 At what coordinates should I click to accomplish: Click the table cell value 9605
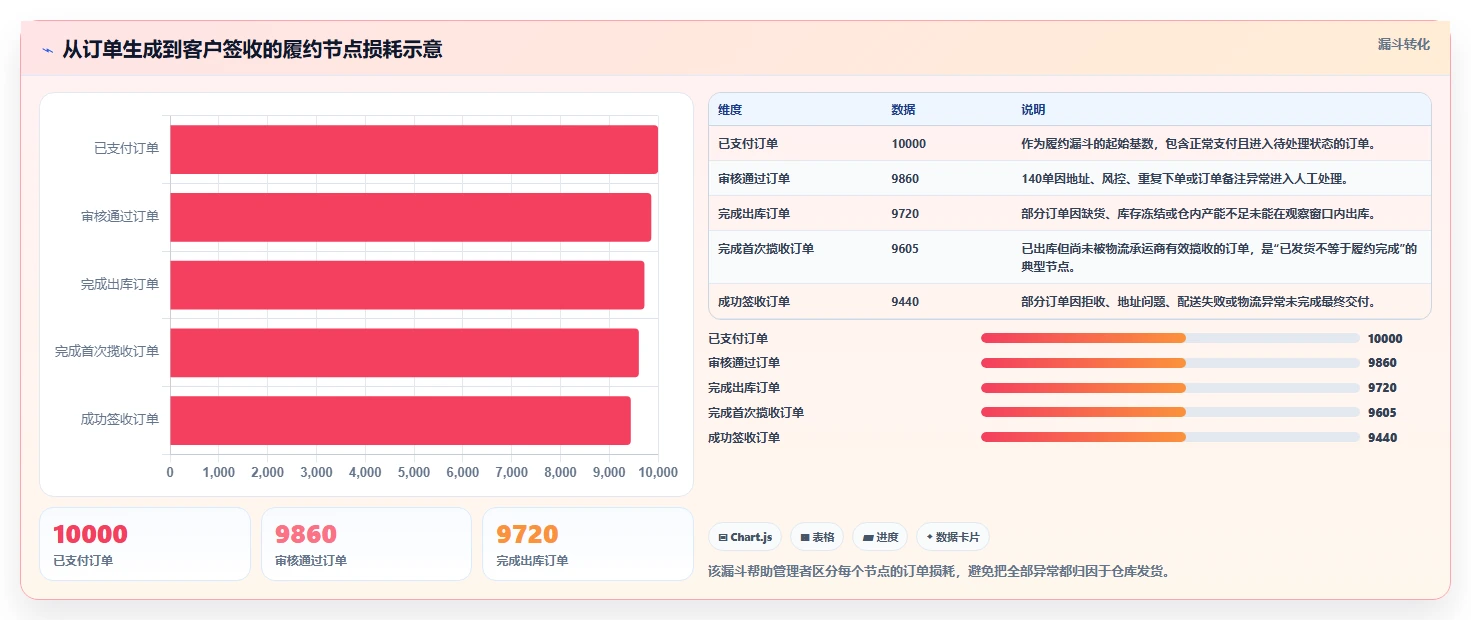click(x=905, y=249)
